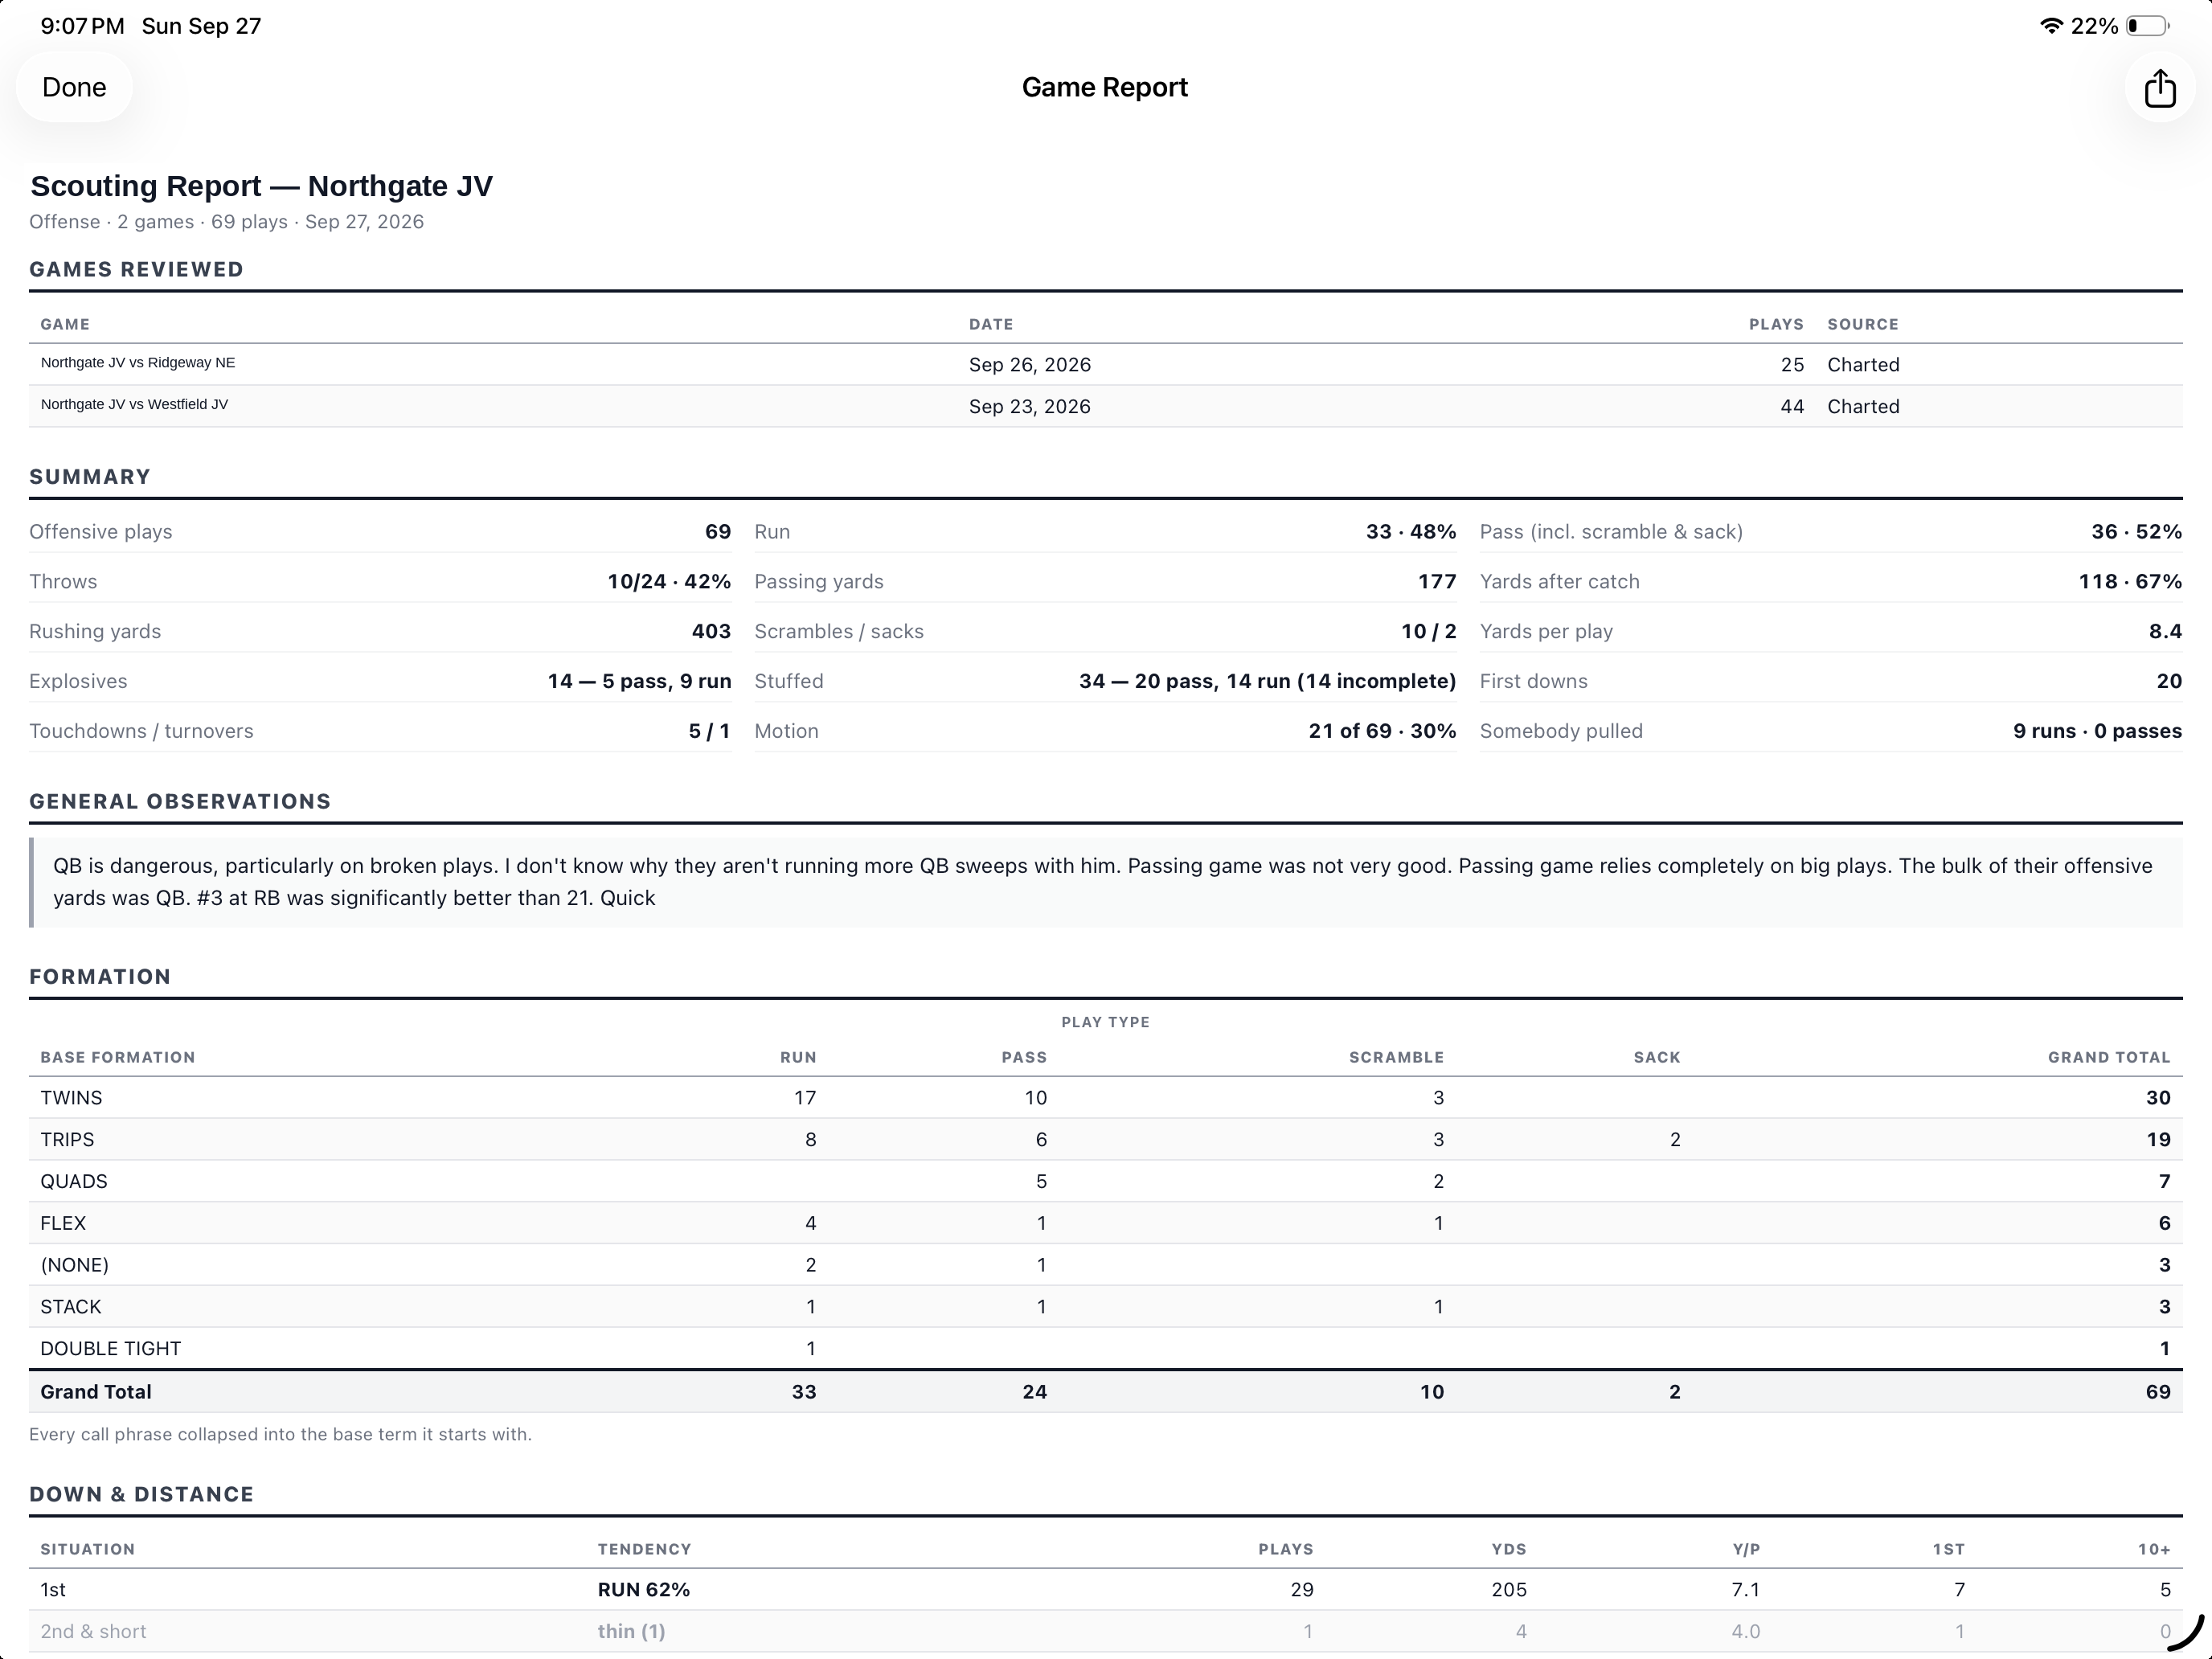Tap the Throws value 10/24 · 42%
The width and height of the screenshot is (2212, 1659).
tap(669, 581)
